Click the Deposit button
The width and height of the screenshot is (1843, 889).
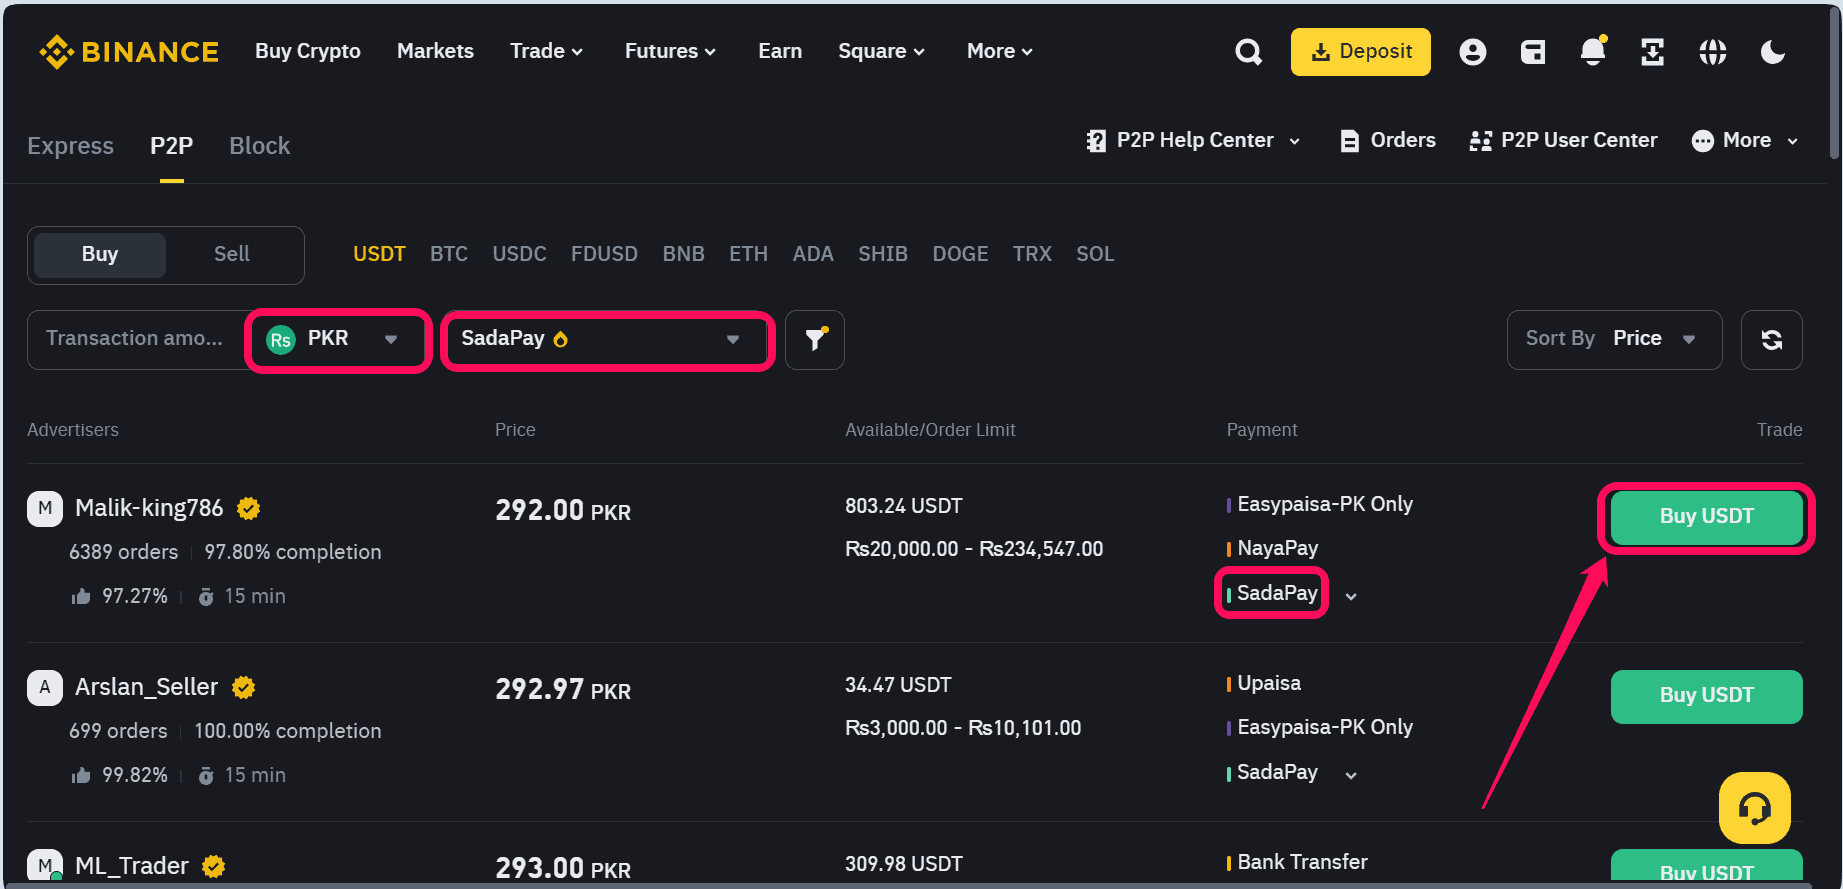1360,52
